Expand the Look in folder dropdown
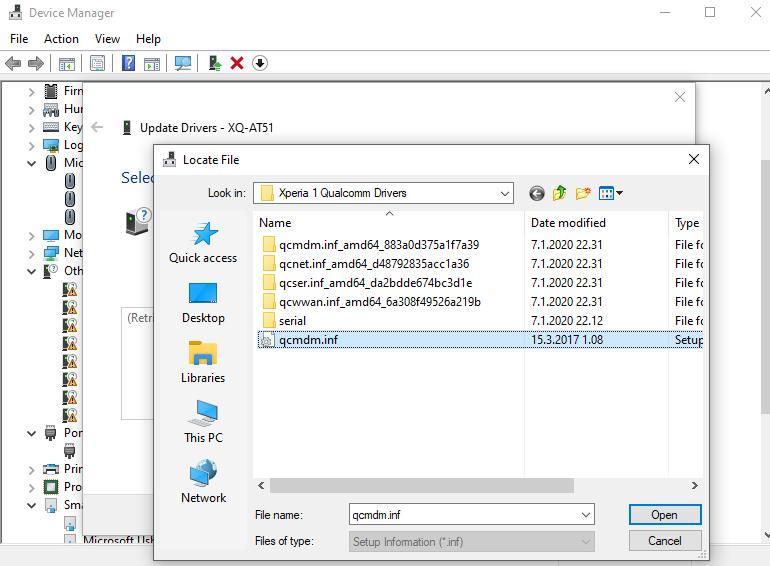The height and width of the screenshot is (566, 770). pyautogui.click(x=505, y=193)
